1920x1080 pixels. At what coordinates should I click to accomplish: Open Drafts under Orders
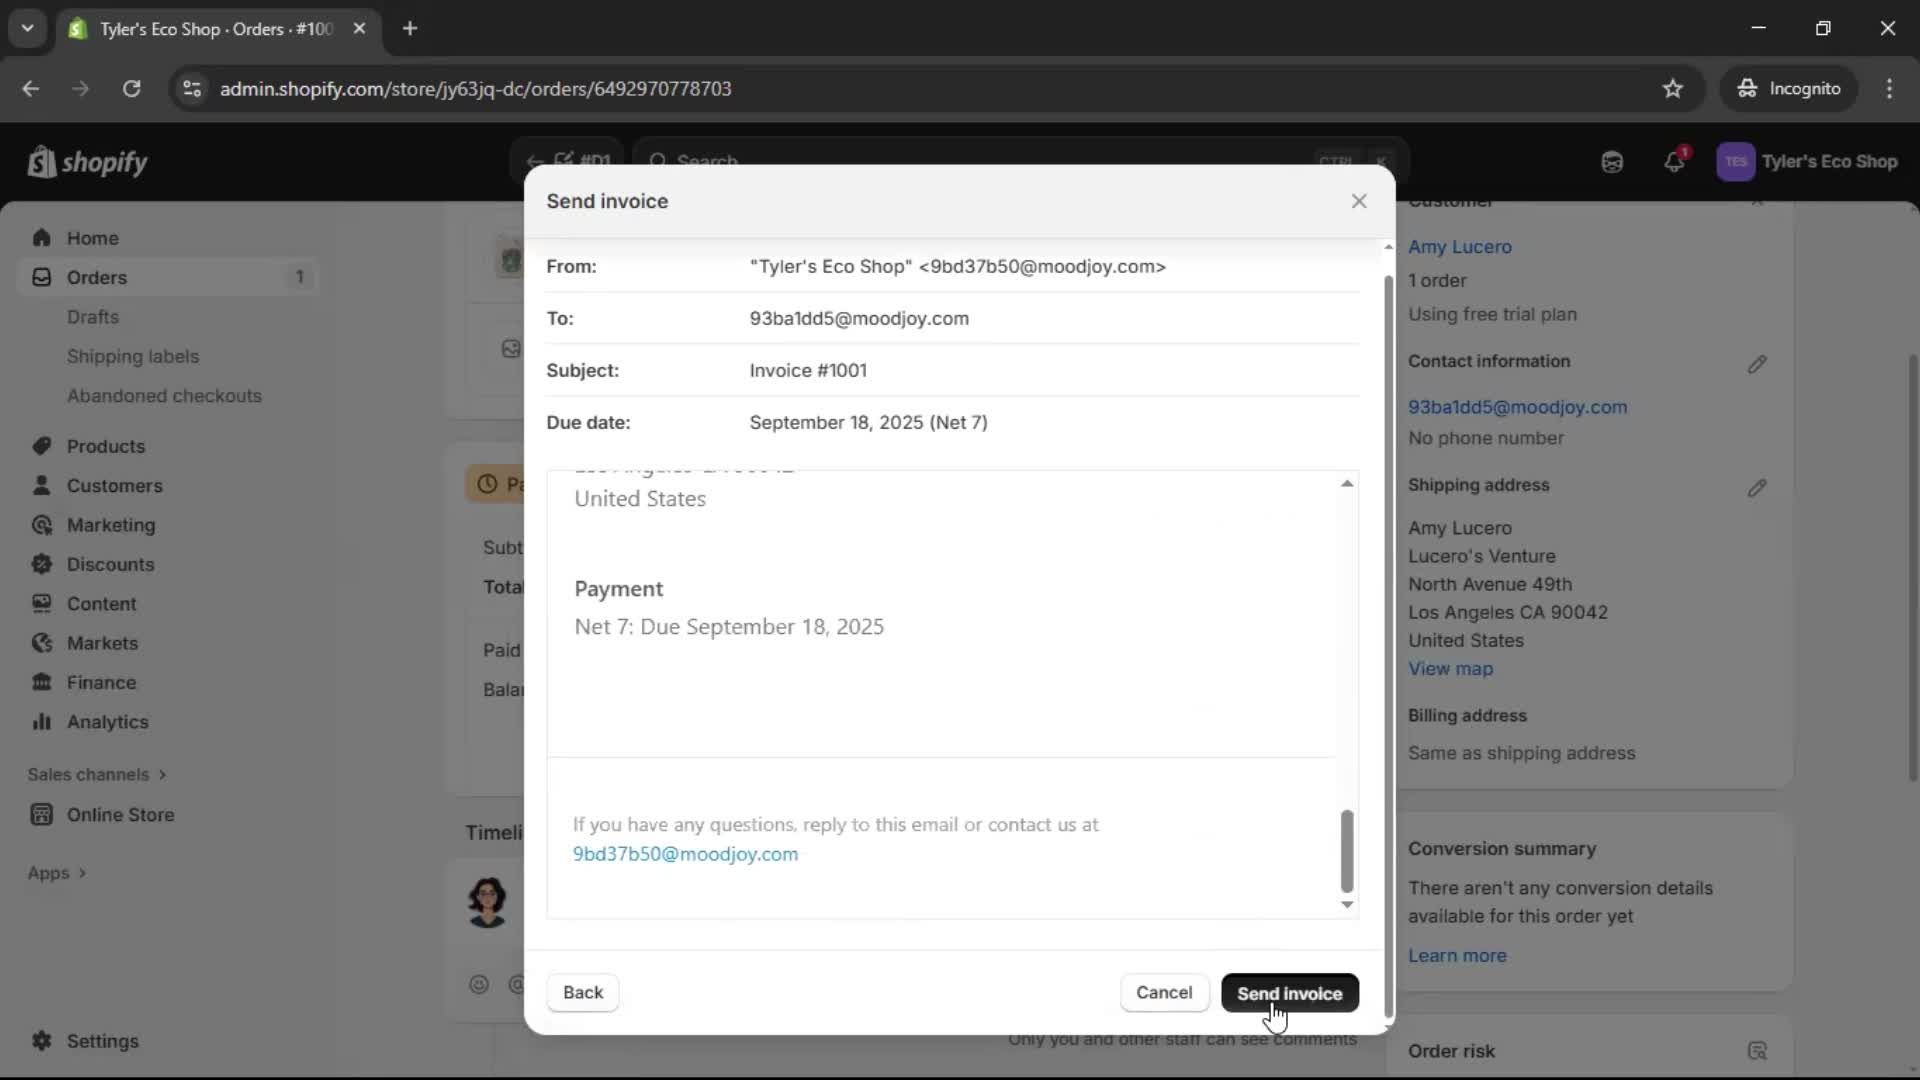click(93, 316)
